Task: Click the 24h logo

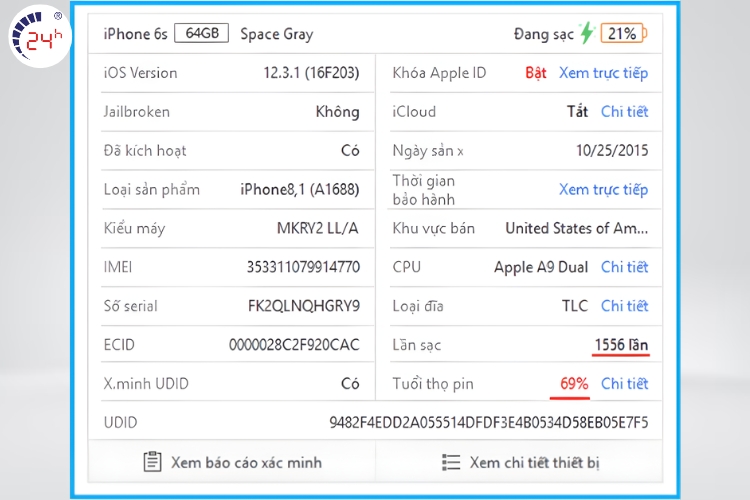Action: (40, 36)
